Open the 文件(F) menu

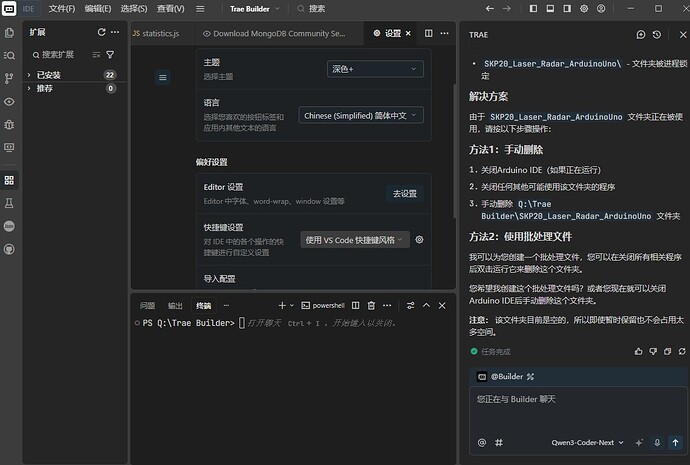[x=62, y=9]
